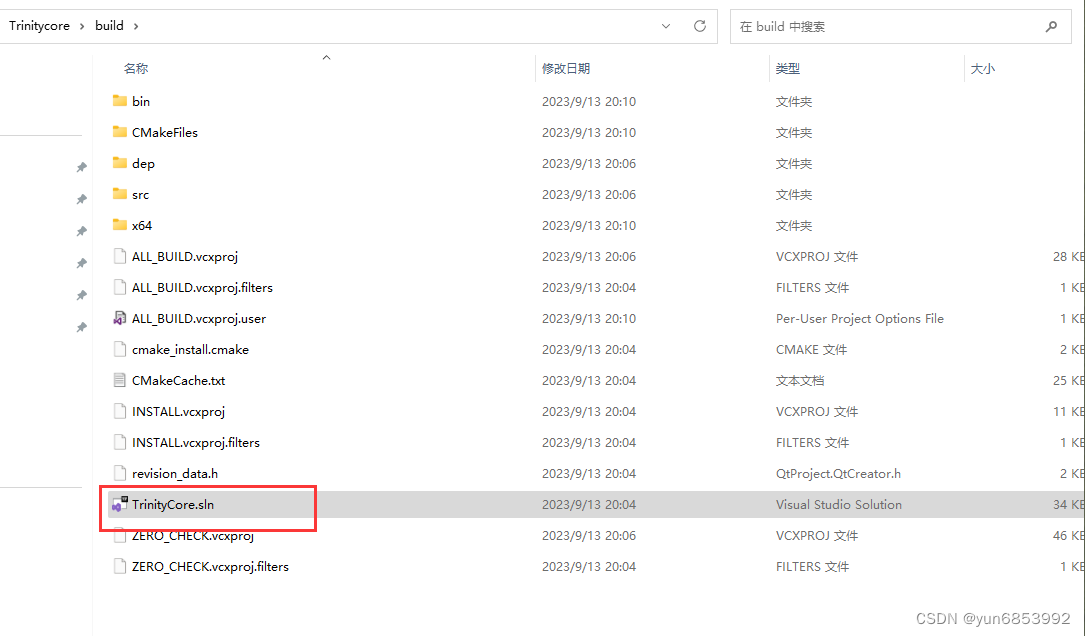The height and width of the screenshot is (636, 1085).
Task: Select the file name revision_data.h
Action: point(175,473)
